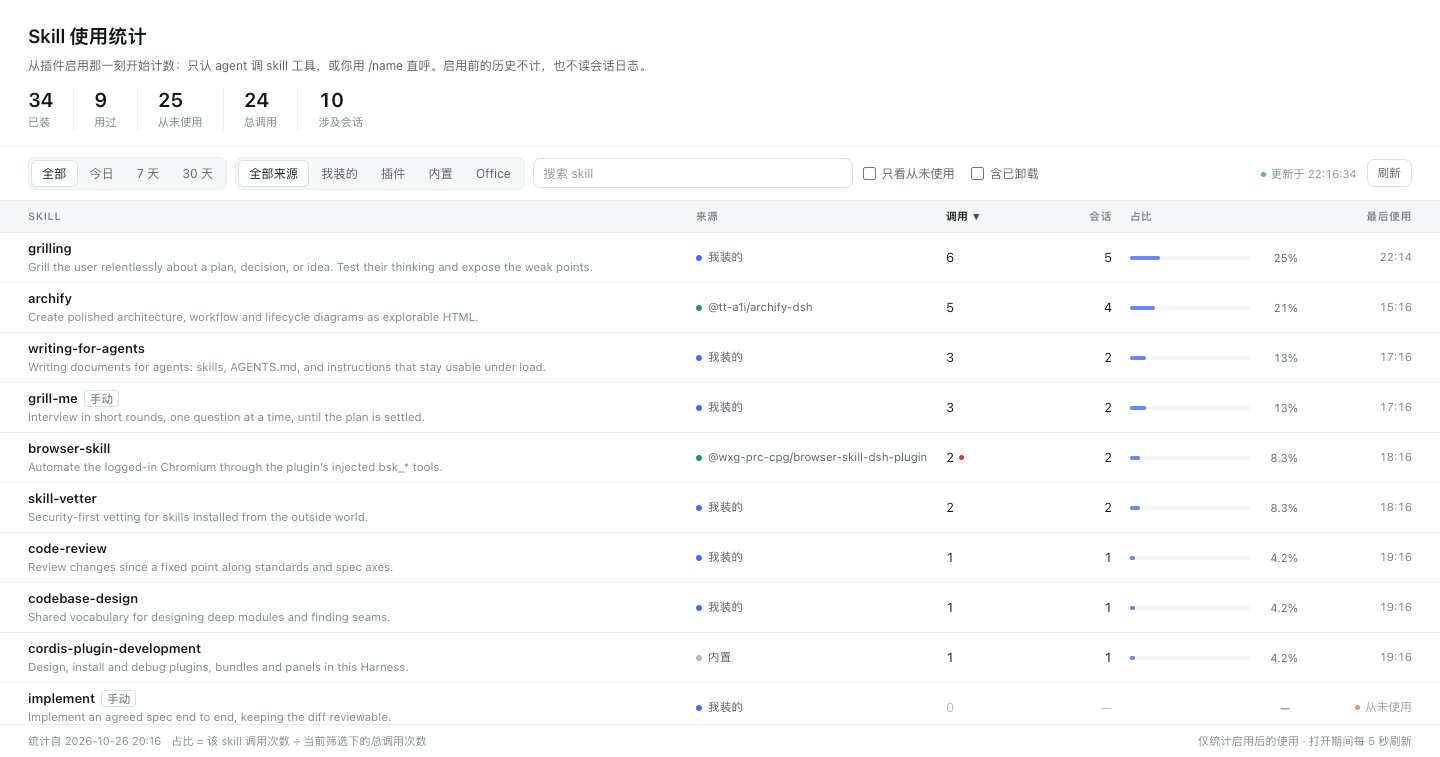Click the 更新于 22:16:34 status text
Screen dimensions: 1440x757
coord(1313,174)
